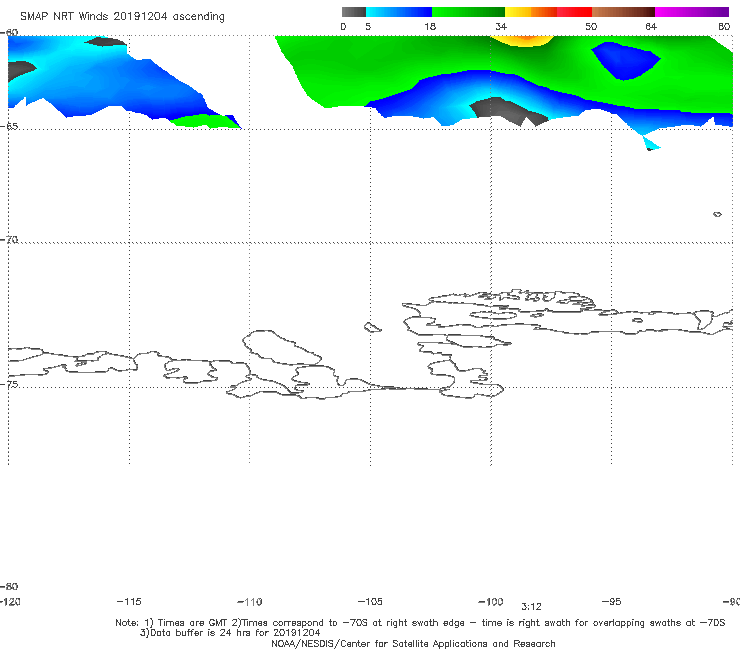Click the yellow high-wind patch at the top
The height and width of the screenshot is (650, 740).
point(525,41)
